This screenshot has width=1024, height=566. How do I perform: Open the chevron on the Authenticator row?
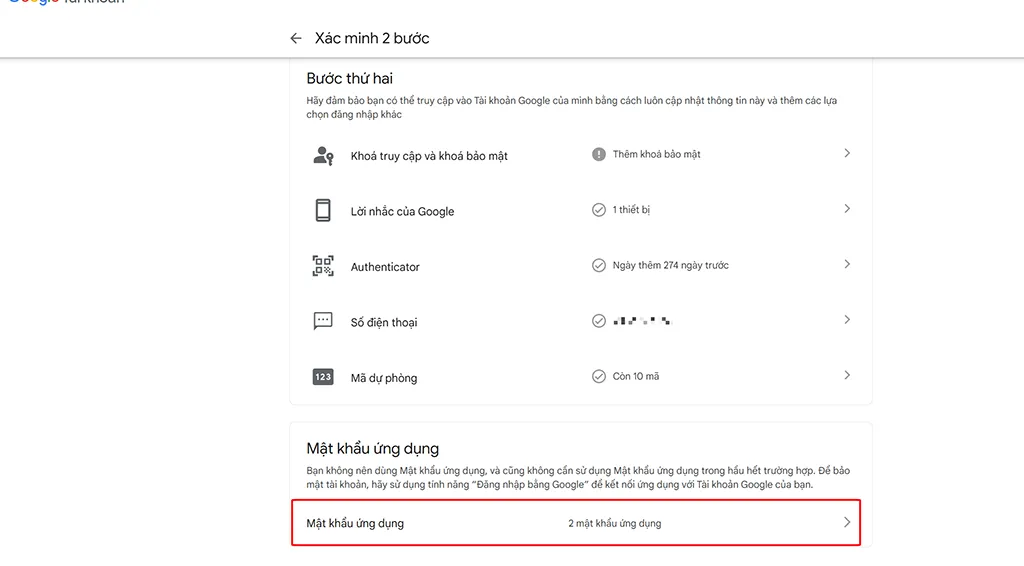[x=847, y=264]
